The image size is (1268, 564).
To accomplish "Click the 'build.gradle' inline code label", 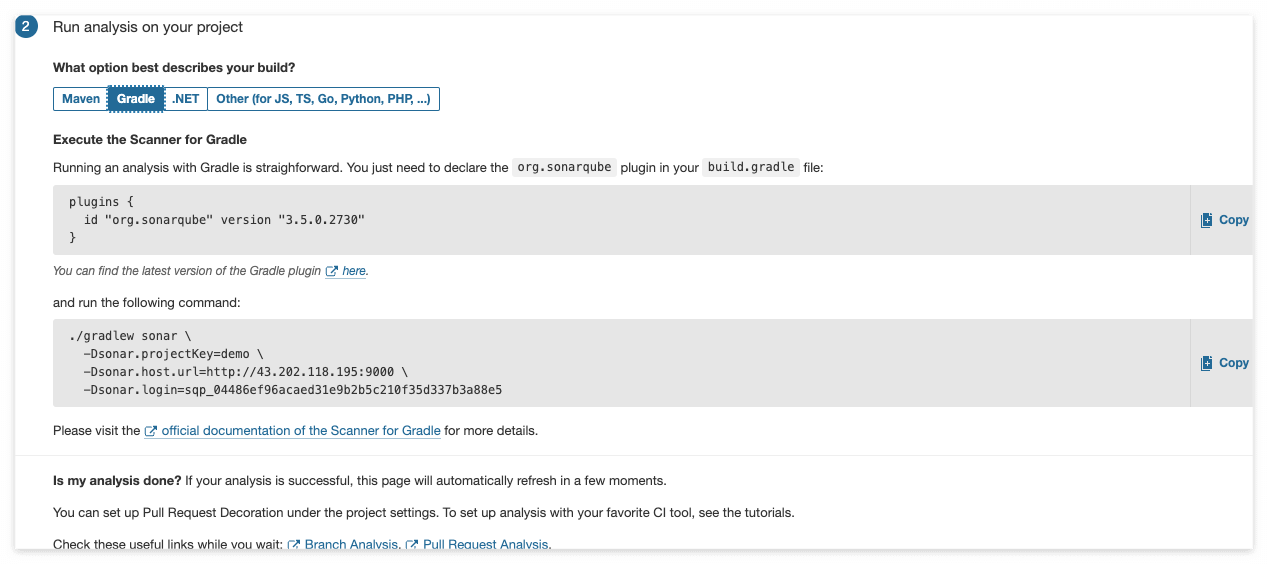I will [750, 167].
